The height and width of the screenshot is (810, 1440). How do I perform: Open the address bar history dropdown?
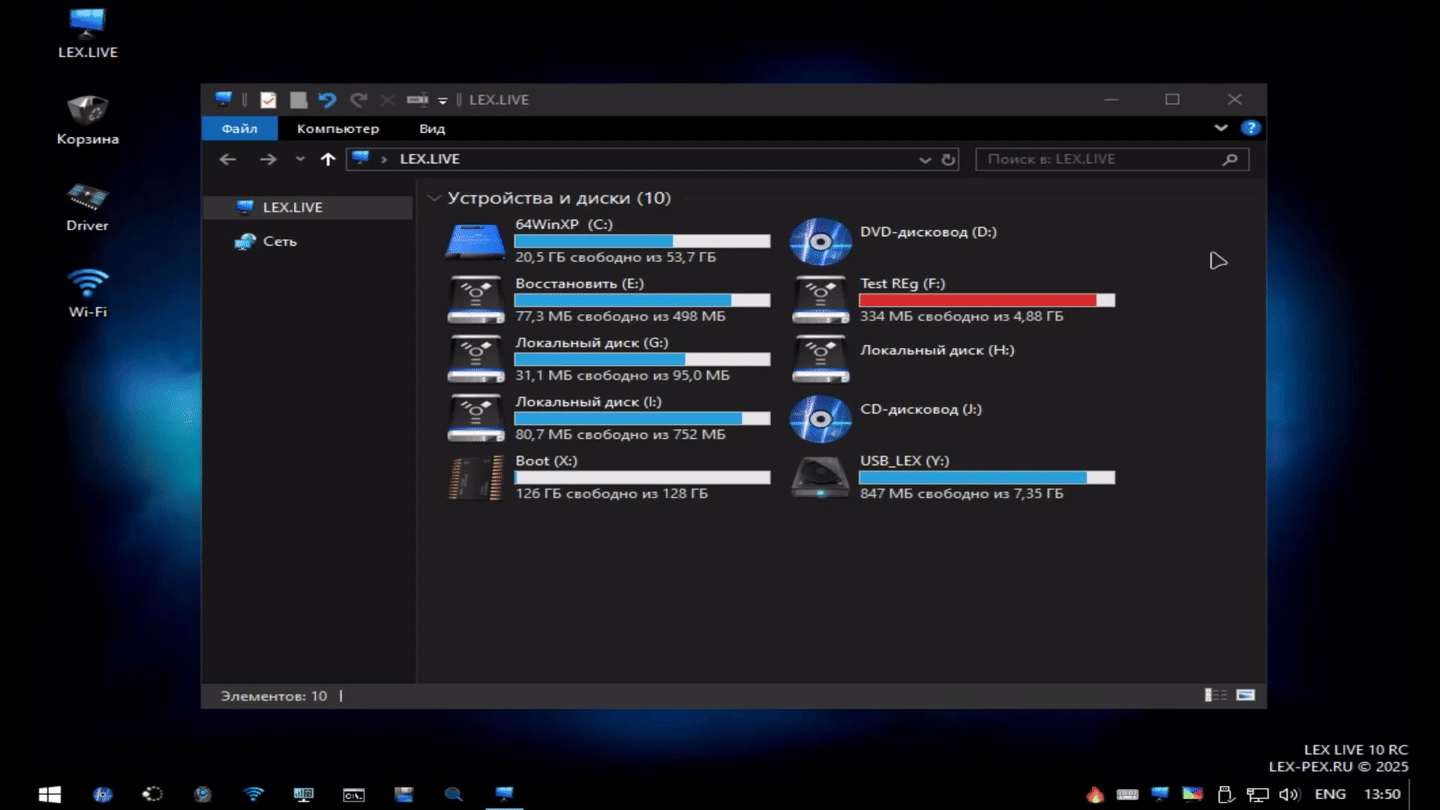tap(925, 159)
